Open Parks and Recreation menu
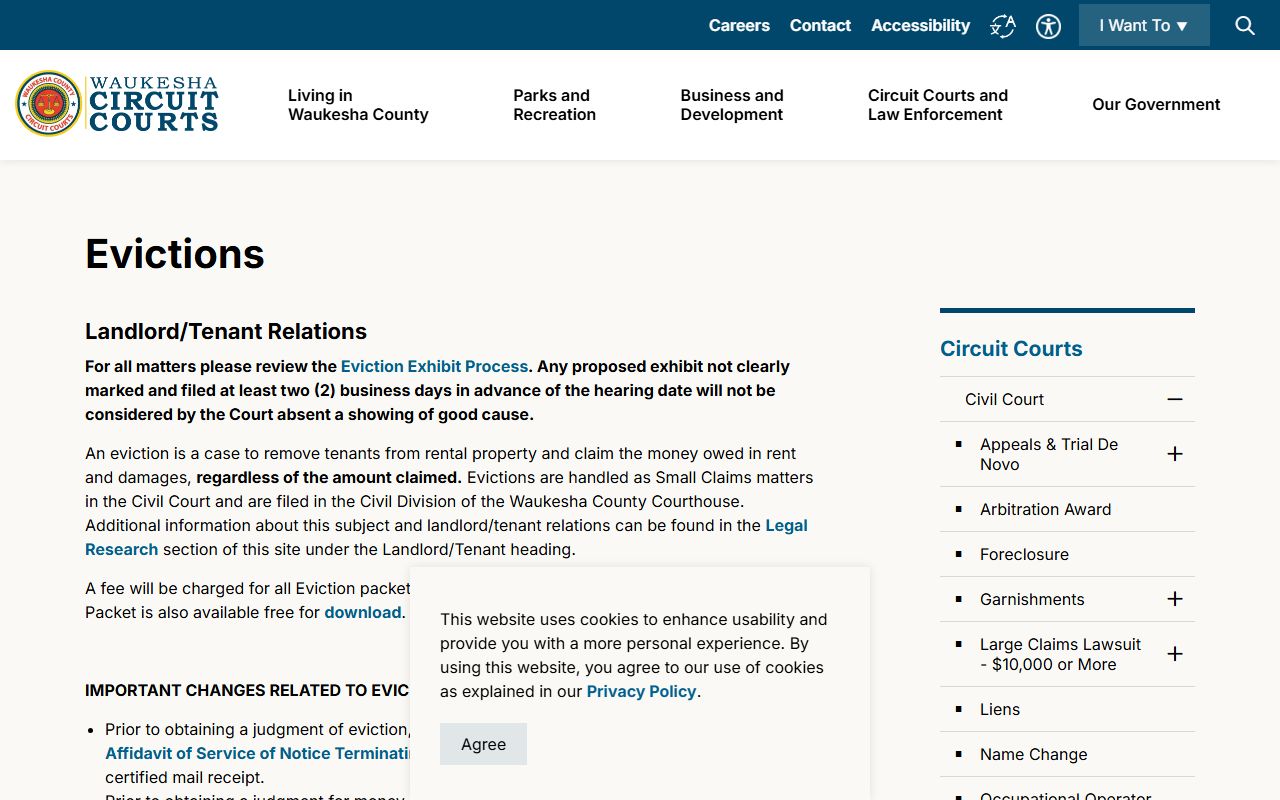Image resolution: width=1280 pixels, height=800 pixels. [554, 105]
